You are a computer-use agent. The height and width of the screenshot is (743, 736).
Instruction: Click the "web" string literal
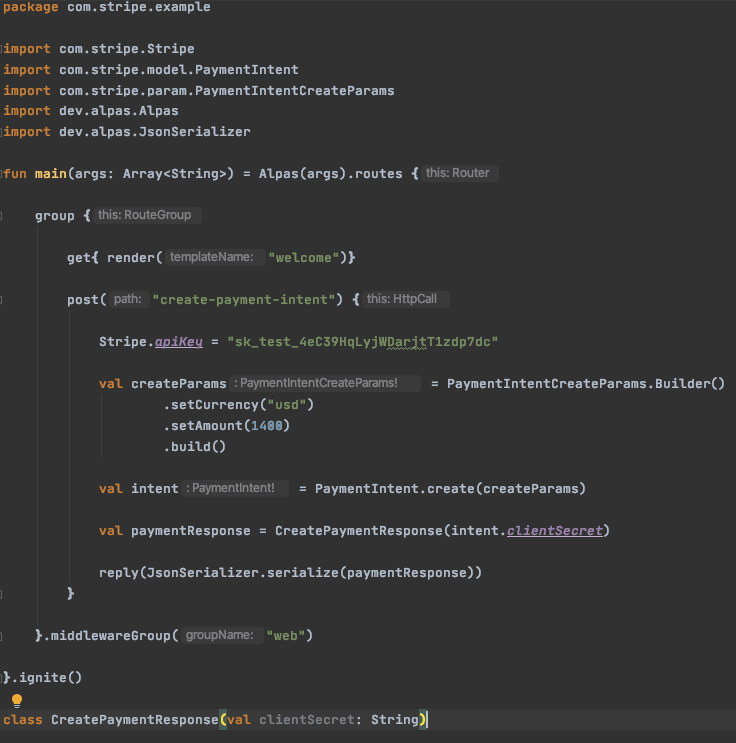pos(285,635)
